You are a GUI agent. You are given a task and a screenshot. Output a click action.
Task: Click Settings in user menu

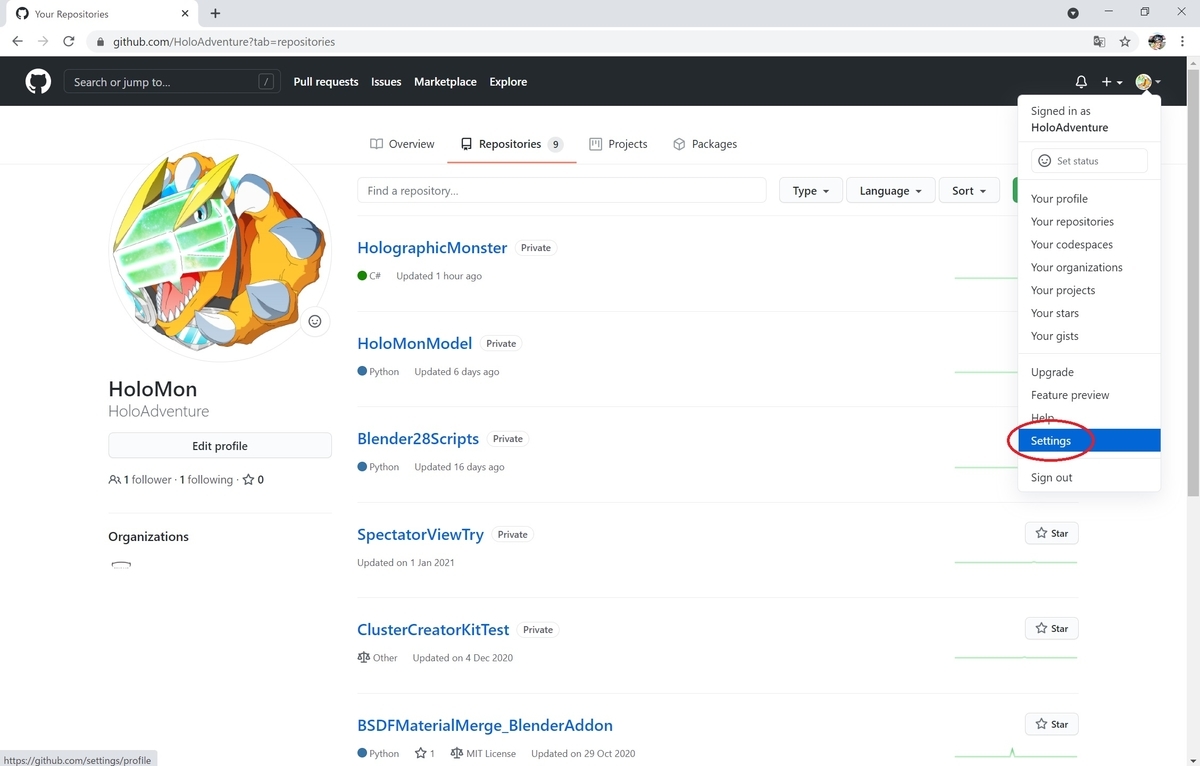(1089, 441)
